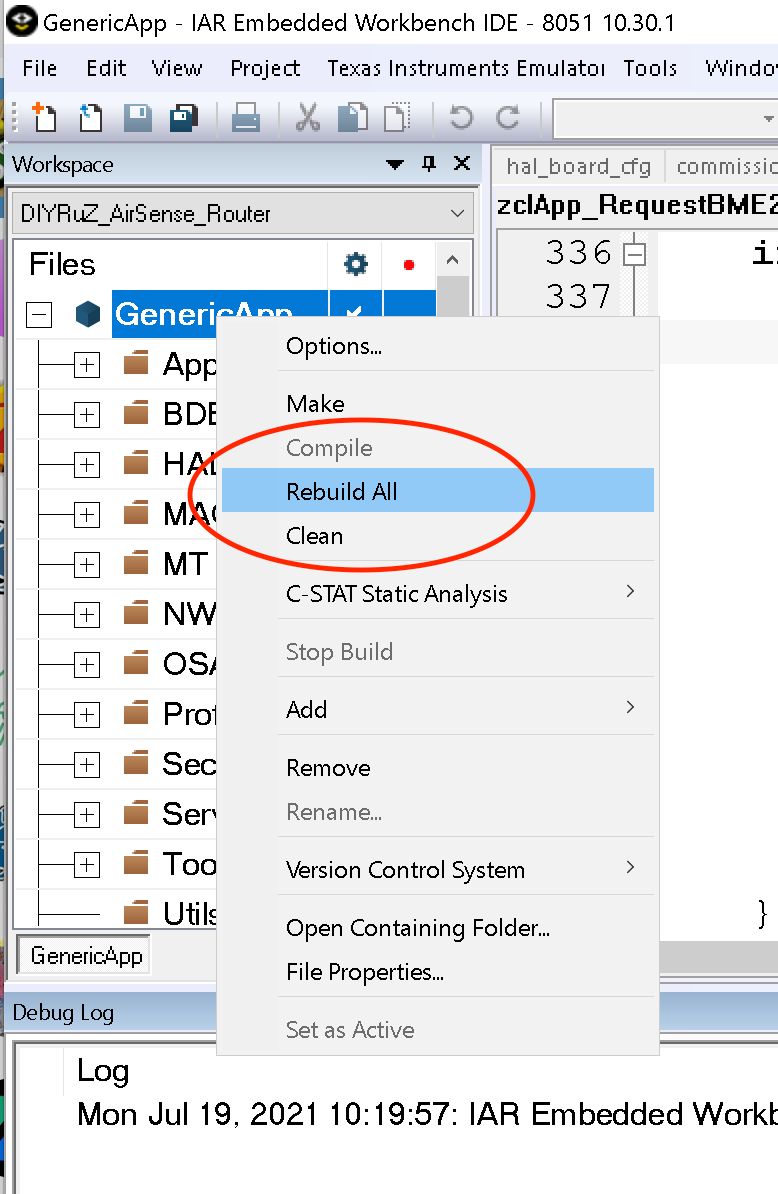This screenshot has width=778, height=1194.
Task: Choose Options... in context menu
Action: tap(438, 346)
